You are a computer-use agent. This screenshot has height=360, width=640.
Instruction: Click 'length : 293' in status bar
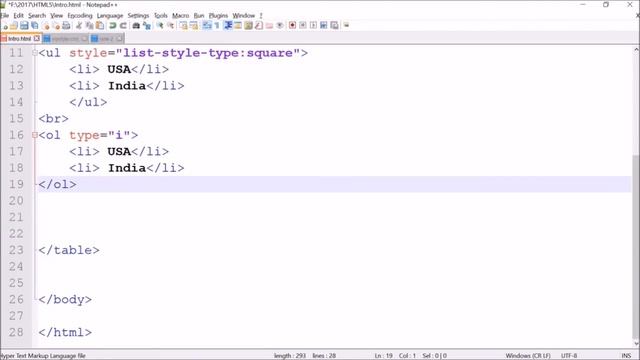(289, 356)
